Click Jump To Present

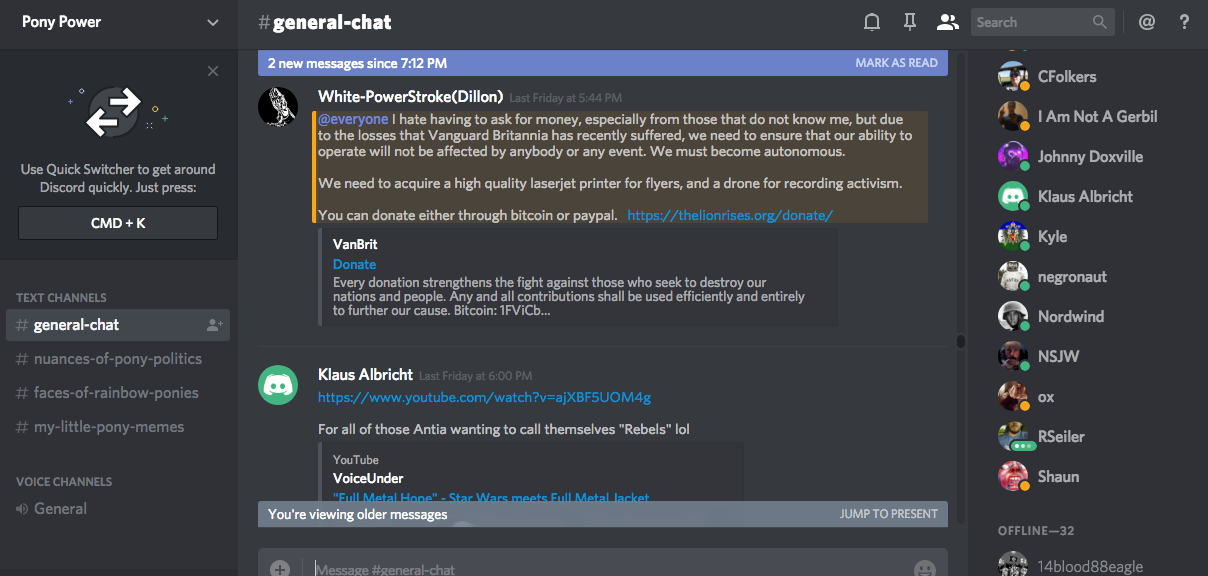pyautogui.click(x=888, y=514)
